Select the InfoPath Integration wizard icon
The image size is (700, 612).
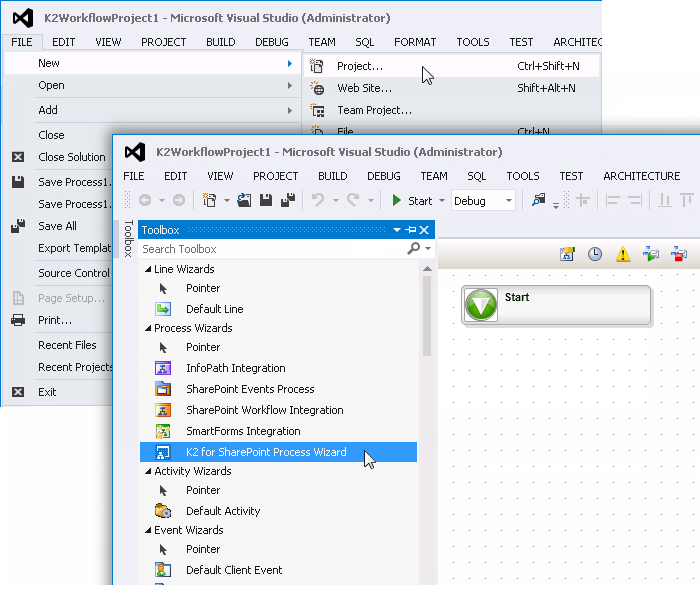pos(163,368)
